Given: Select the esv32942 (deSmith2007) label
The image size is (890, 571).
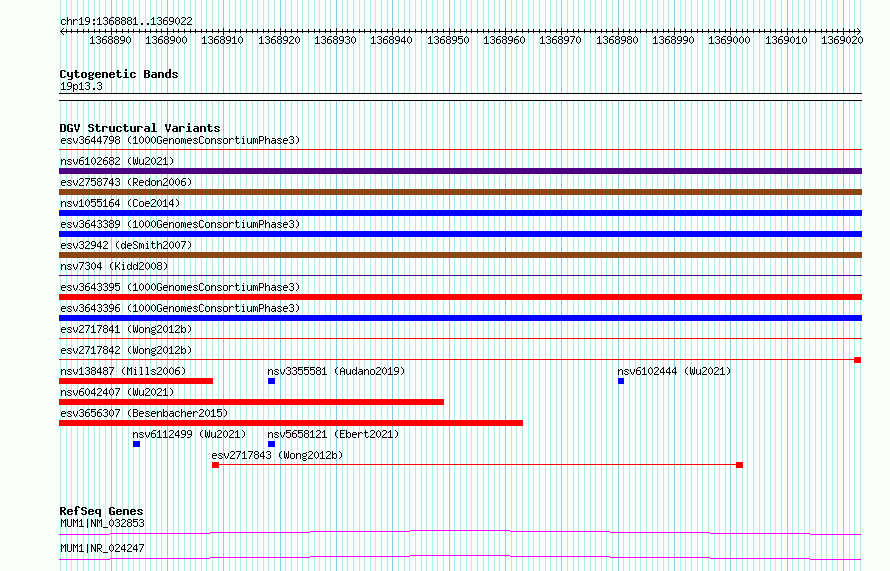Looking at the screenshot, I should tap(126, 245).
